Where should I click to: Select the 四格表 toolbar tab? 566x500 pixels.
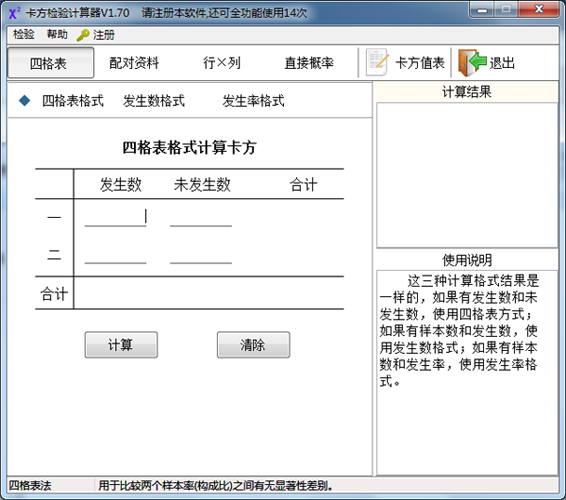[51, 63]
